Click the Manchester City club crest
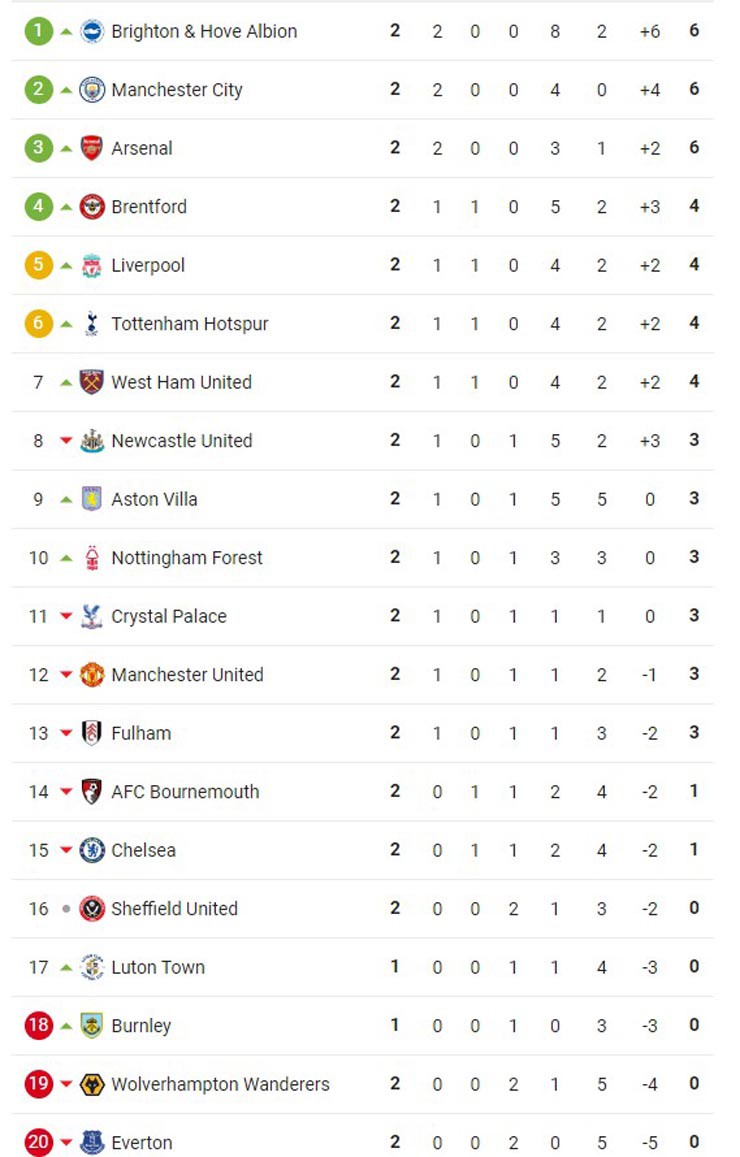The height and width of the screenshot is (1157, 740). pyautogui.click(x=92, y=90)
